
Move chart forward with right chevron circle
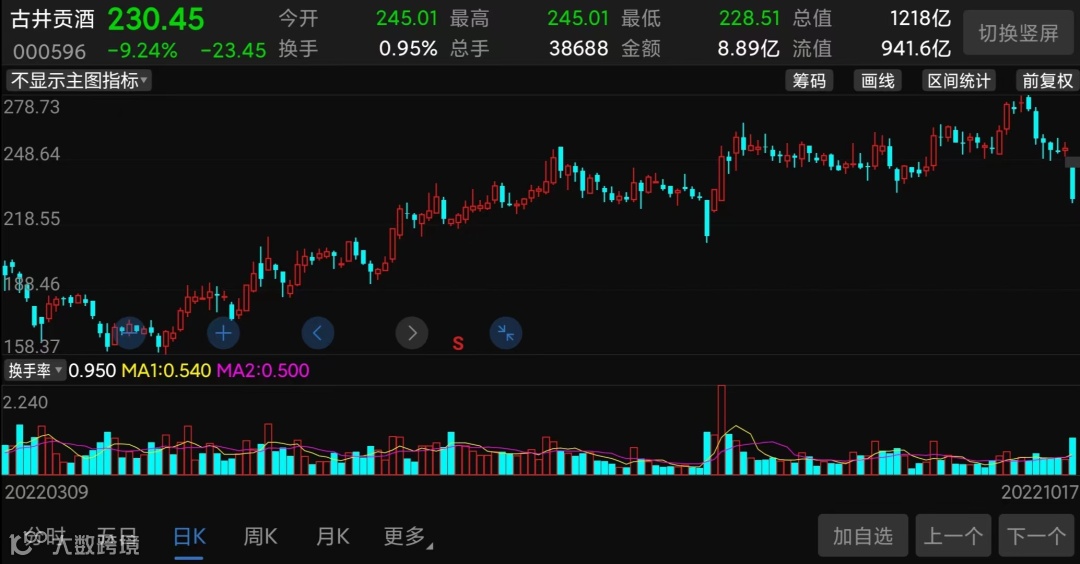click(412, 333)
